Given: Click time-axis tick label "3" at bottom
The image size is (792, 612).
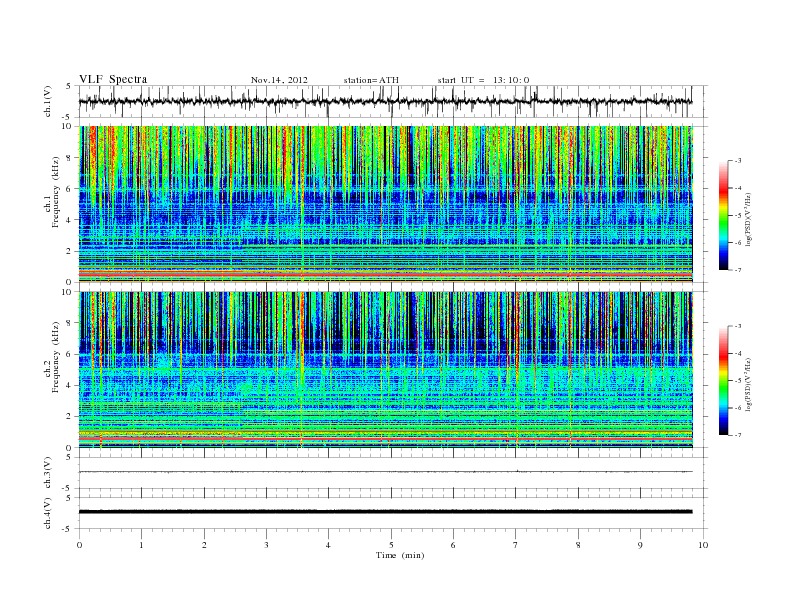Looking at the screenshot, I should (266, 545).
